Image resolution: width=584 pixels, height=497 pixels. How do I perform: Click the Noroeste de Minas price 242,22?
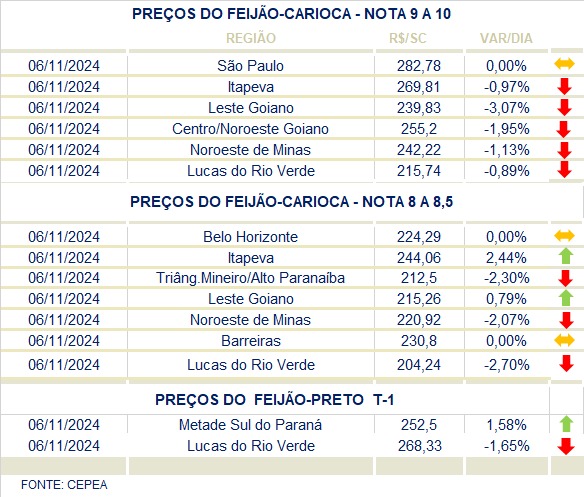pyautogui.click(x=419, y=150)
